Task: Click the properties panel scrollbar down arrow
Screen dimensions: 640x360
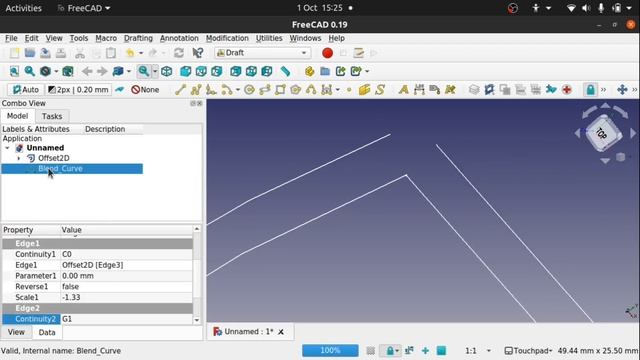Action: 197,320
